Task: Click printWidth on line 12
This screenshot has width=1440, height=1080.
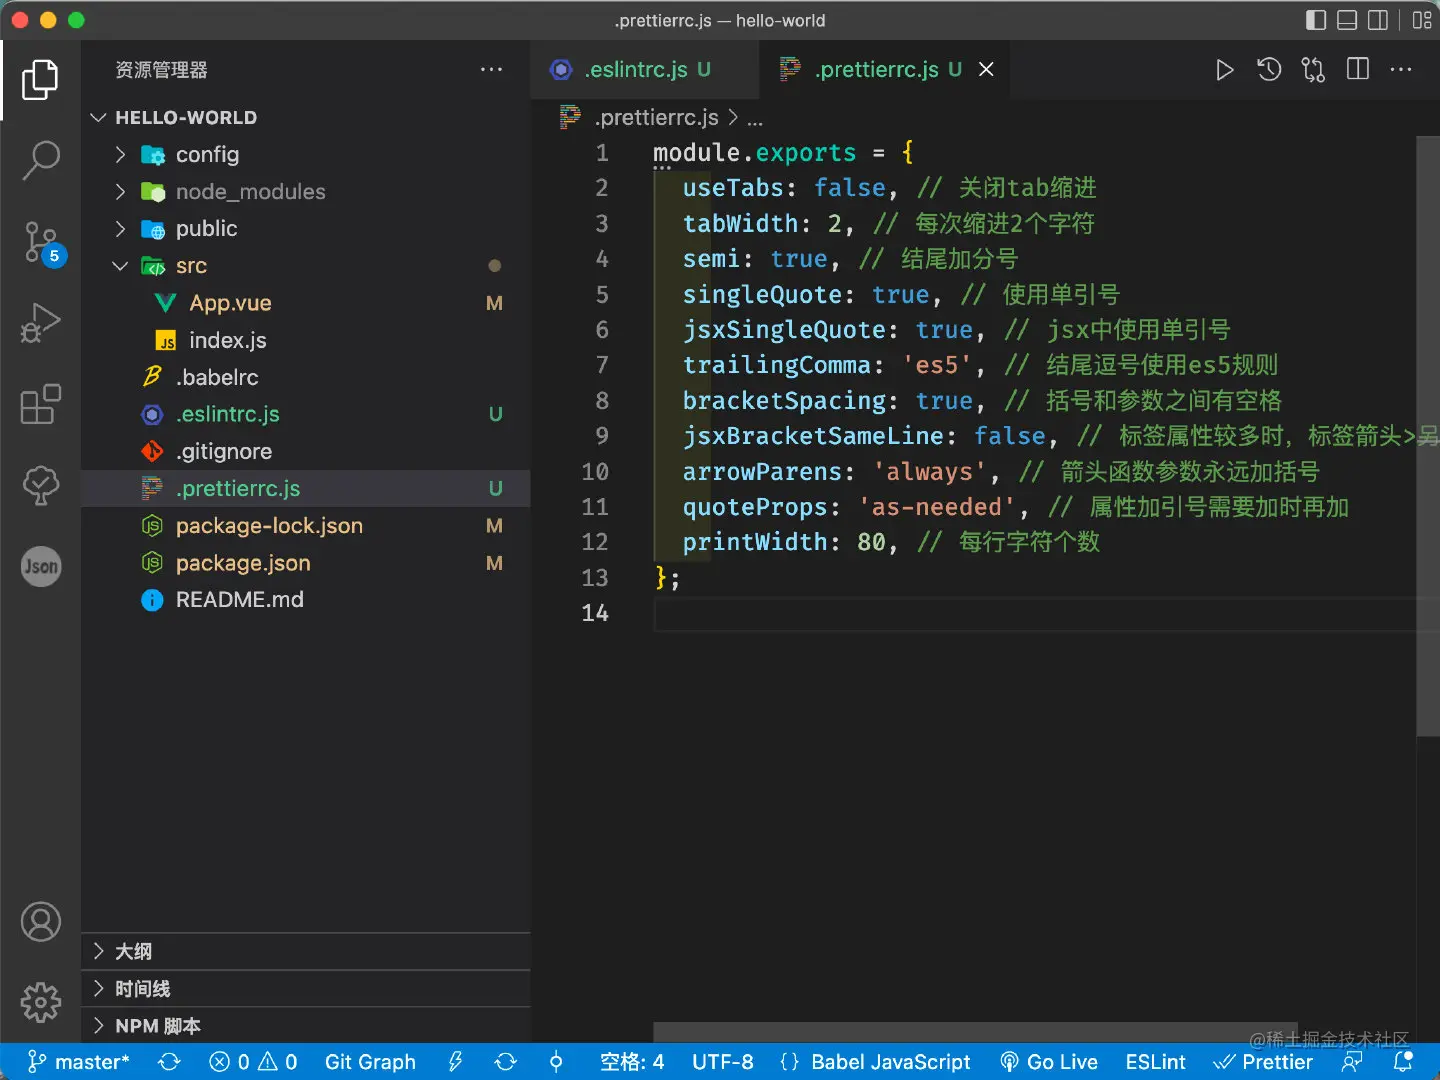Action: coord(754,542)
